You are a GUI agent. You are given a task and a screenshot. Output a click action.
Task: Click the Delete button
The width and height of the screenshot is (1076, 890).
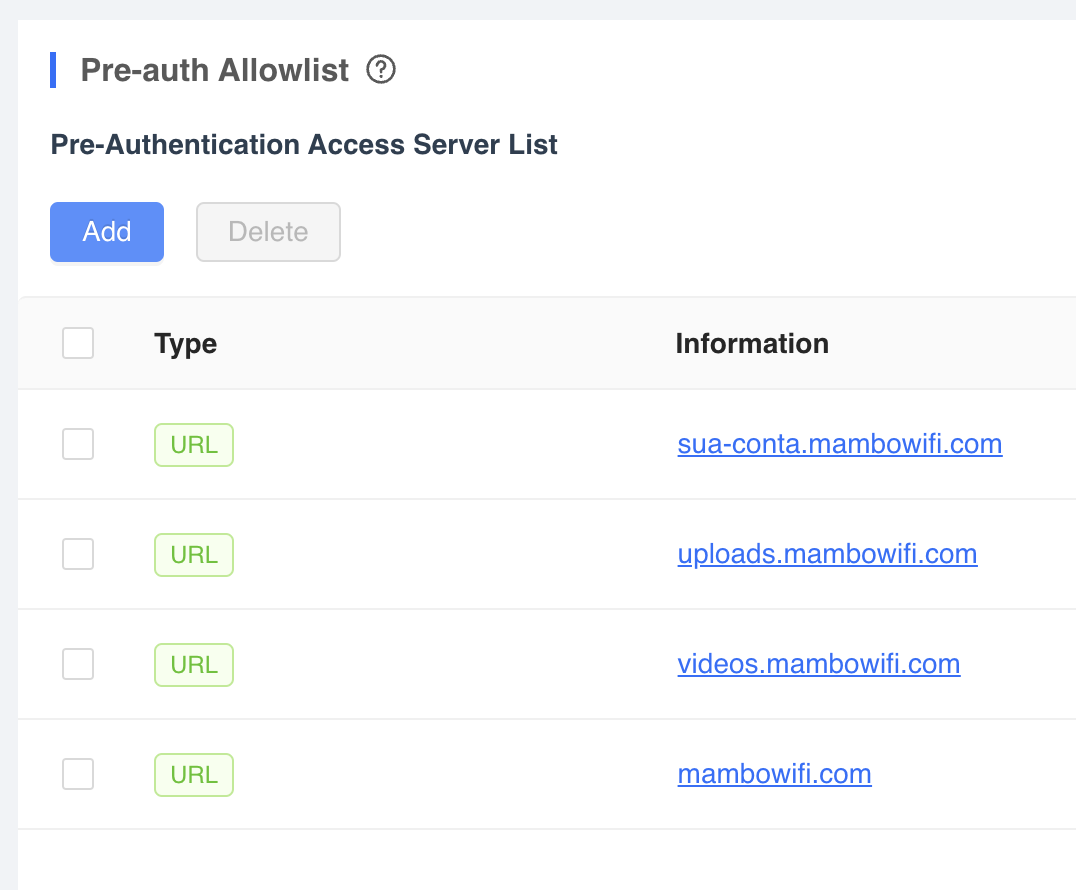pyautogui.click(x=268, y=232)
